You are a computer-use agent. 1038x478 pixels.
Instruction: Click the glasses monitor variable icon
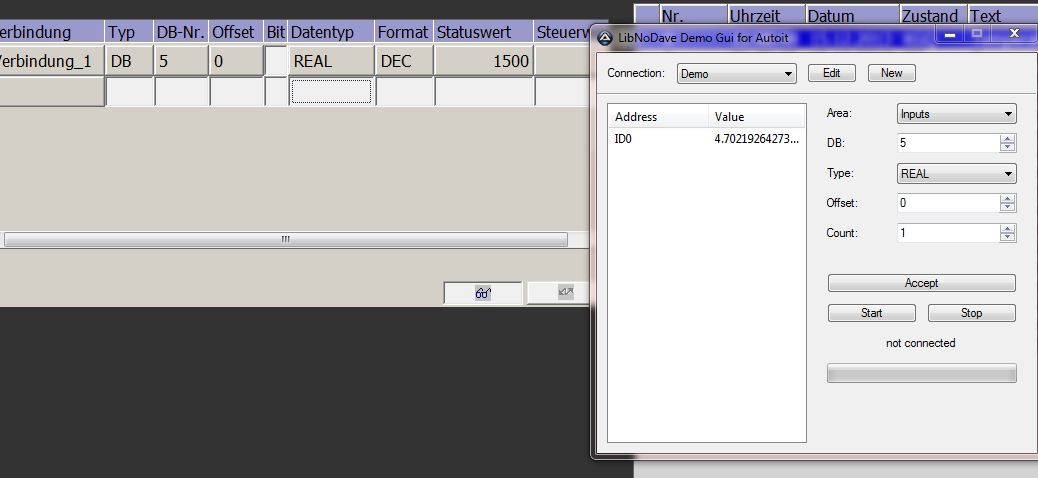coord(483,293)
